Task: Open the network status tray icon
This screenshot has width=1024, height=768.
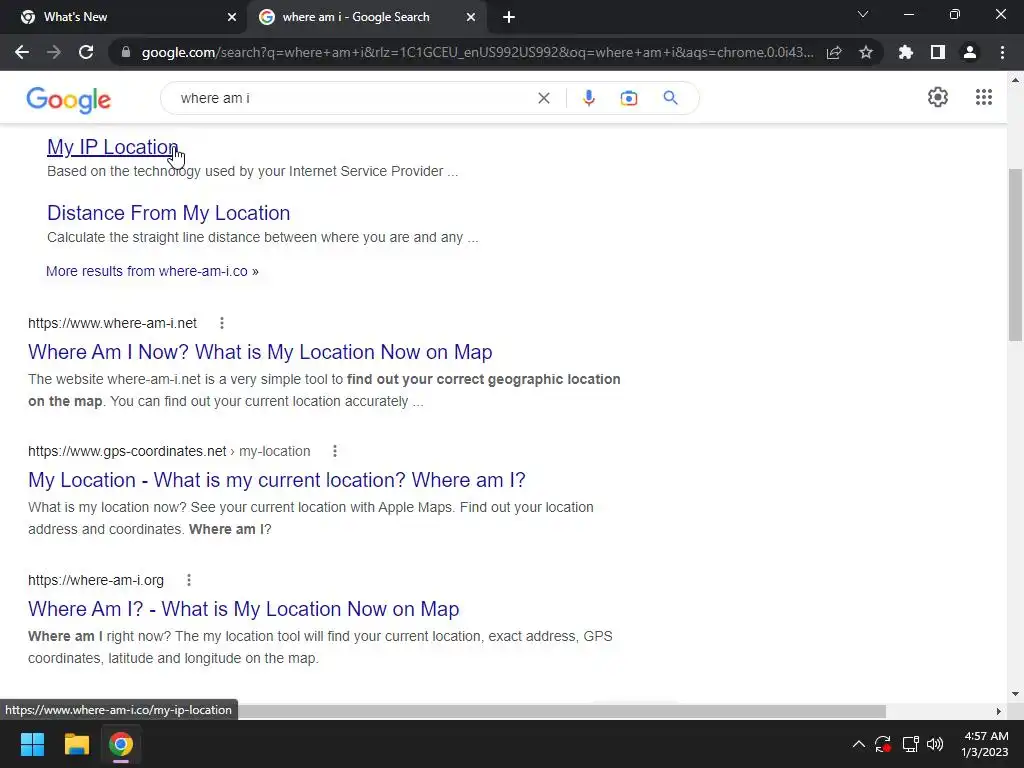Action: pyautogui.click(x=910, y=744)
